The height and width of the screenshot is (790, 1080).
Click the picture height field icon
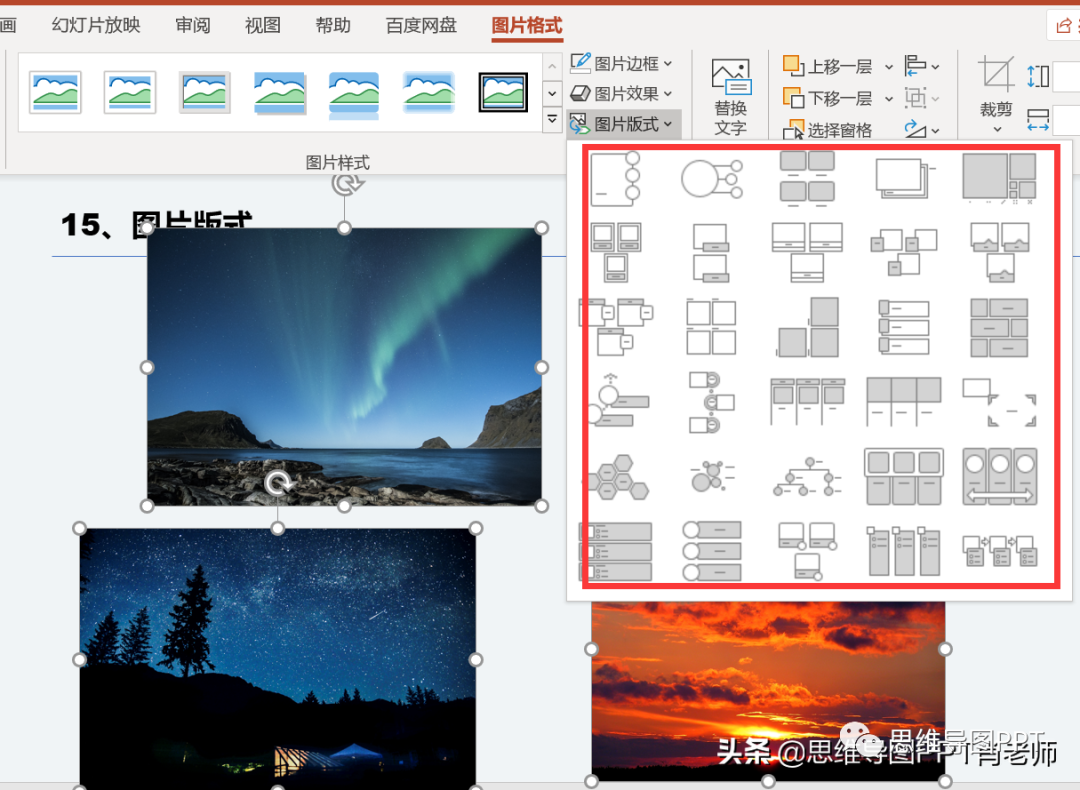pyautogui.click(x=1037, y=76)
